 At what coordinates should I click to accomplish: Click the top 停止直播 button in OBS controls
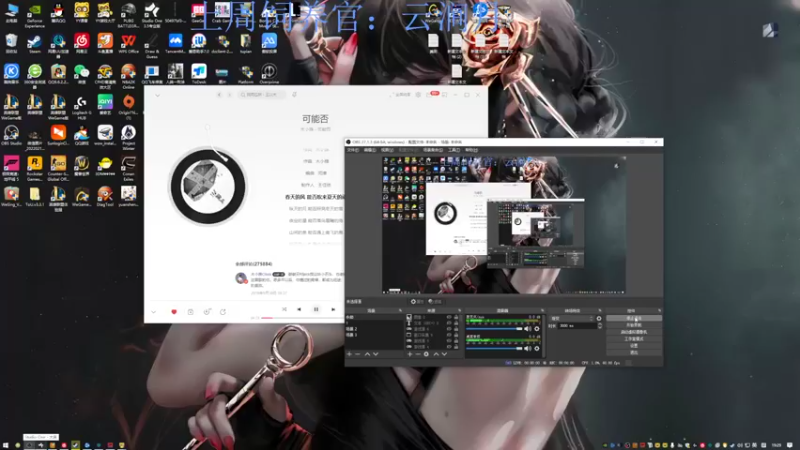pyautogui.click(x=634, y=318)
